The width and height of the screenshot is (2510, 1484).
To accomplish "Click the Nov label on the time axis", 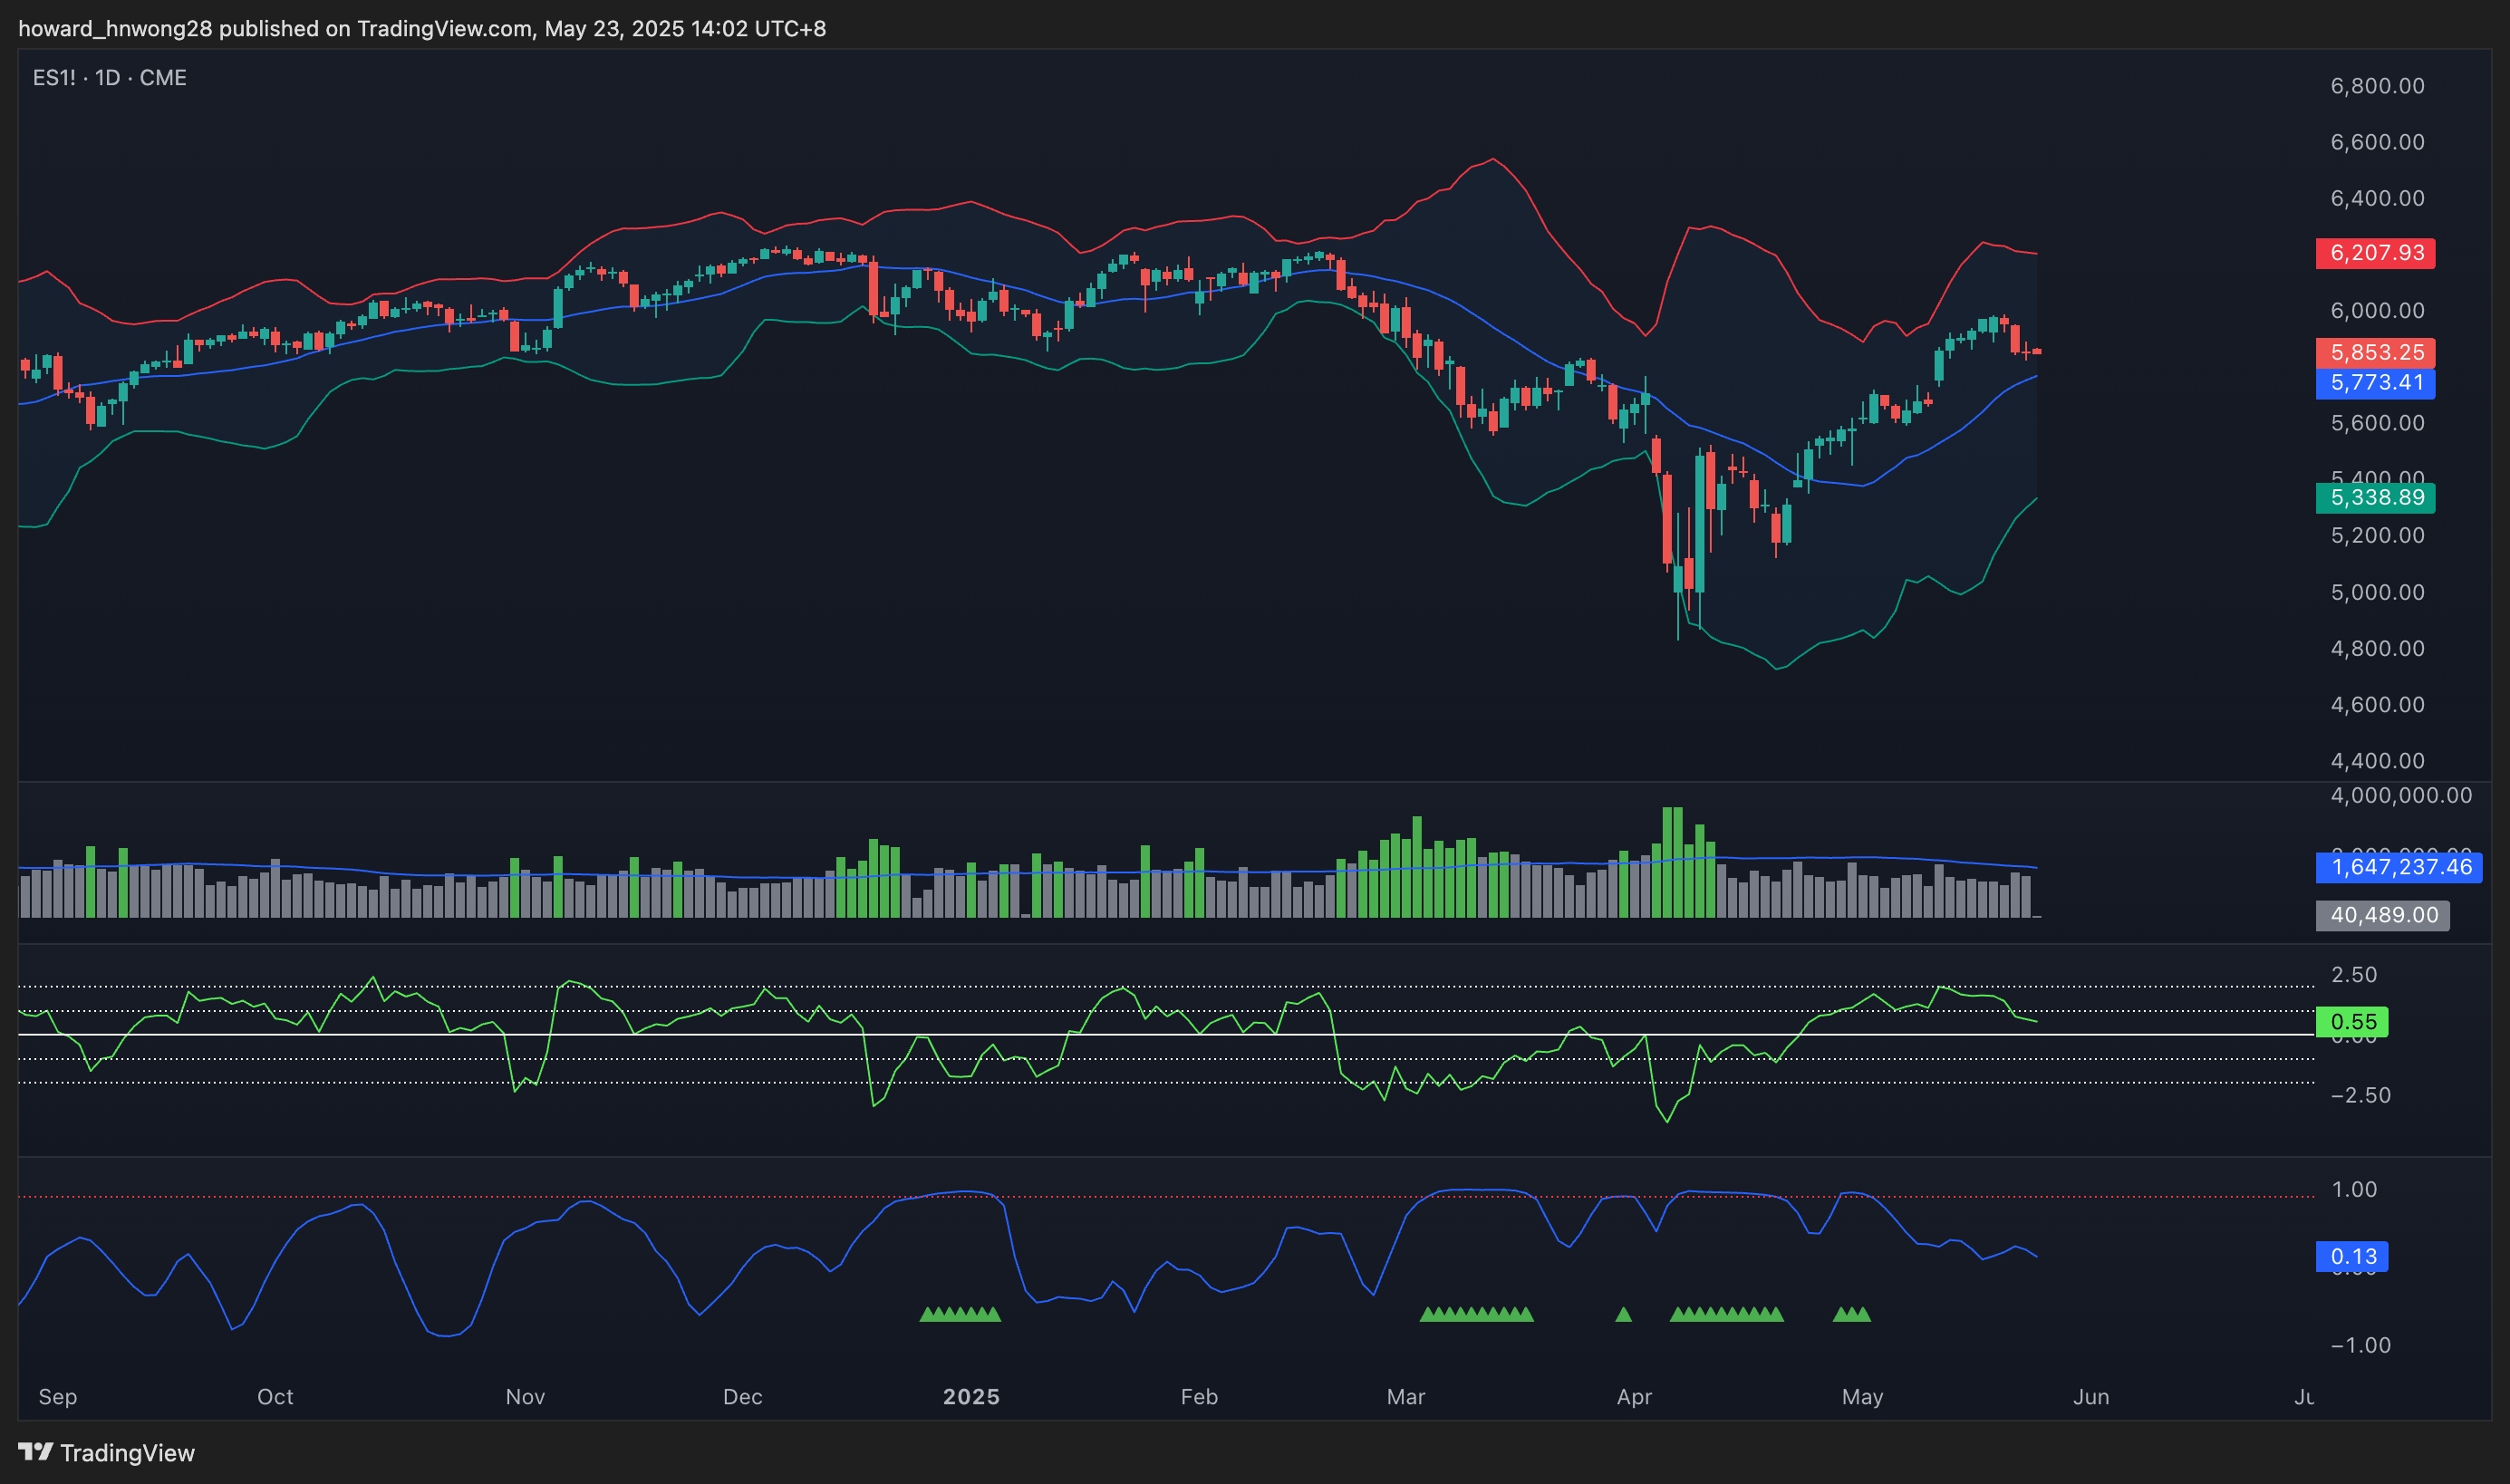I will point(525,1397).
